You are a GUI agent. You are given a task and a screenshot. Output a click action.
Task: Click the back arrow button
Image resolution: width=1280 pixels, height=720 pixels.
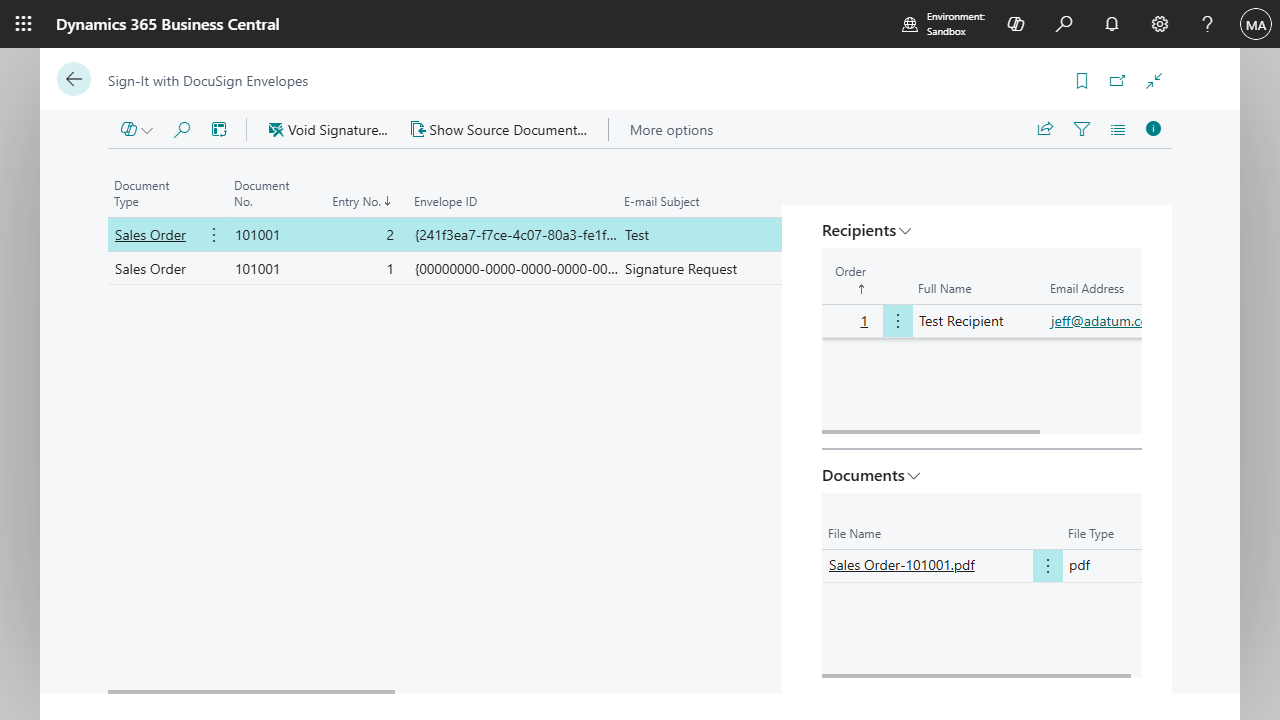(74, 80)
